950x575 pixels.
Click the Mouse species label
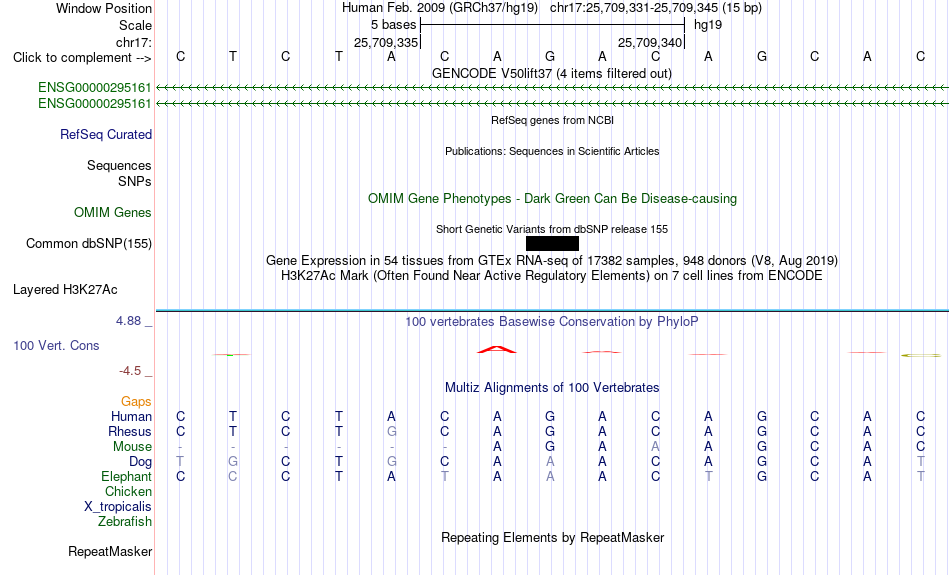tap(132, 447)
